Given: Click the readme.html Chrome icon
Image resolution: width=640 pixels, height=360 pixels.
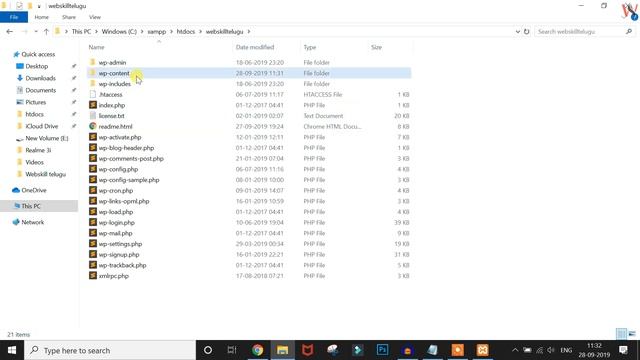Looking at the screenshot, I should (x=93, y=126).
